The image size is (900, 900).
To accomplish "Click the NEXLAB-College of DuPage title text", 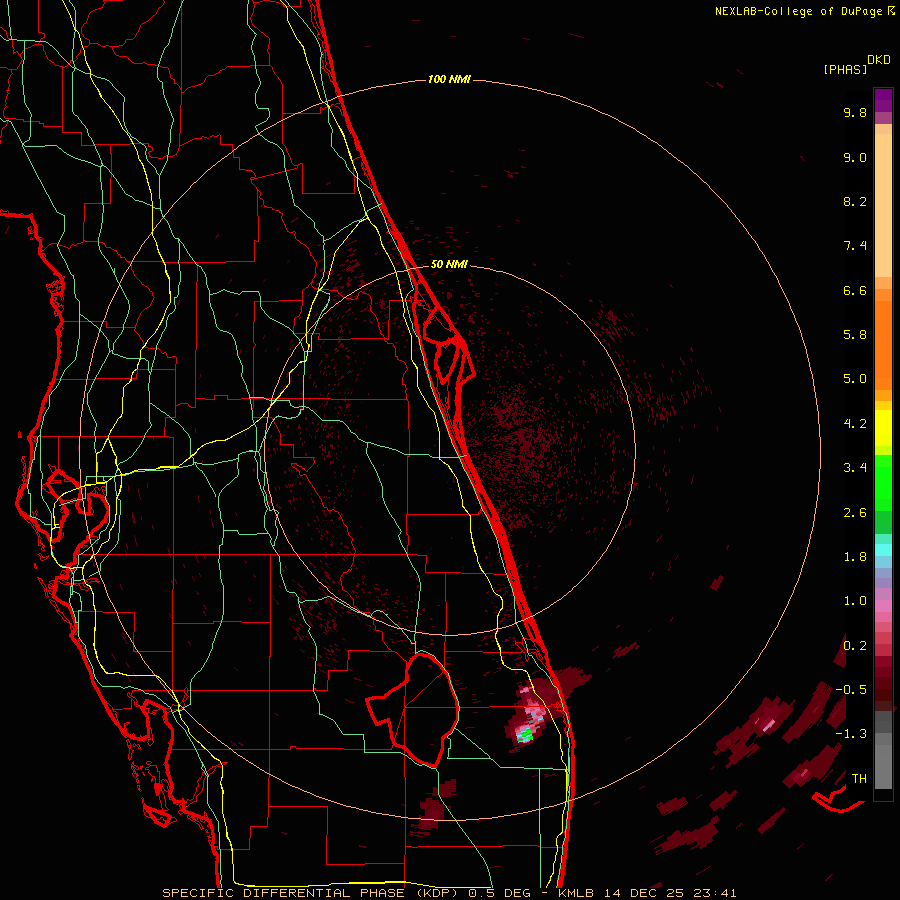I will pyautogui.click(x=798, y=11).
